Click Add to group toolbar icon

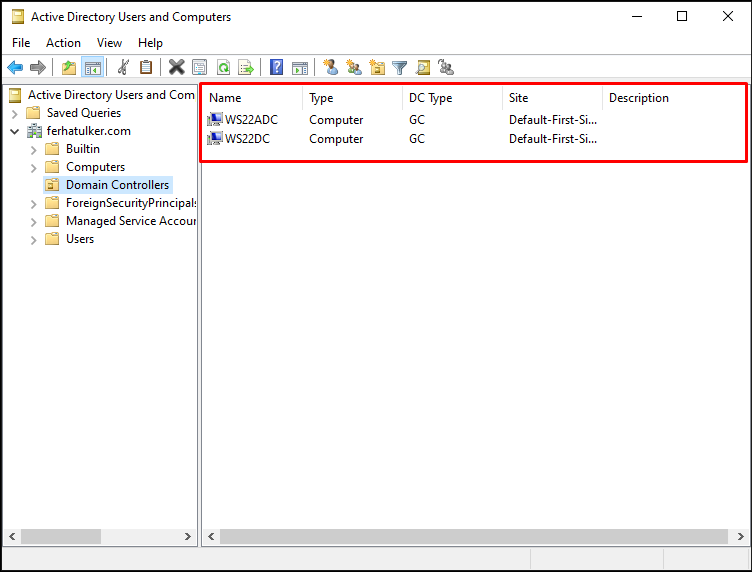(446, 68)
